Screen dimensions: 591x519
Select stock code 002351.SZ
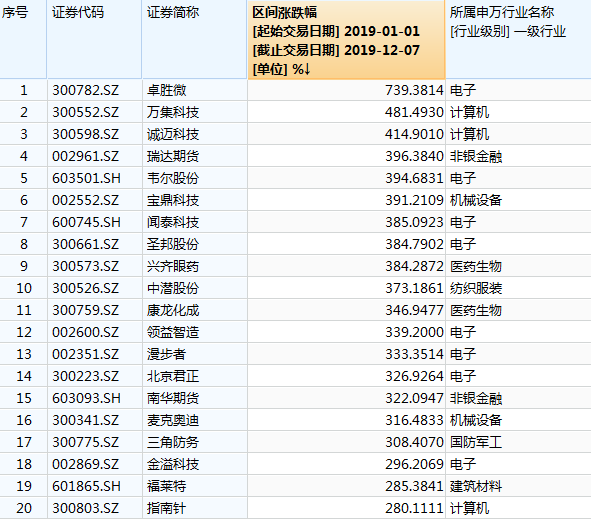(85, 354)
